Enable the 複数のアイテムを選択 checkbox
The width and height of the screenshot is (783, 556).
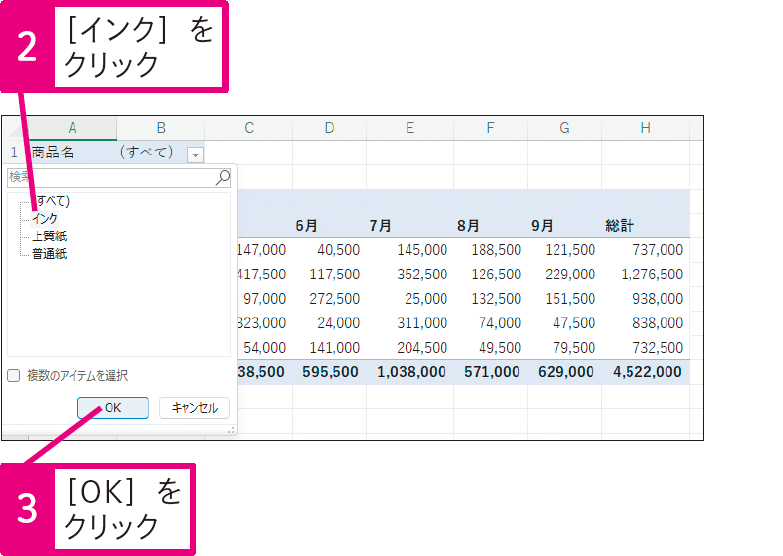tap(14, 376)
